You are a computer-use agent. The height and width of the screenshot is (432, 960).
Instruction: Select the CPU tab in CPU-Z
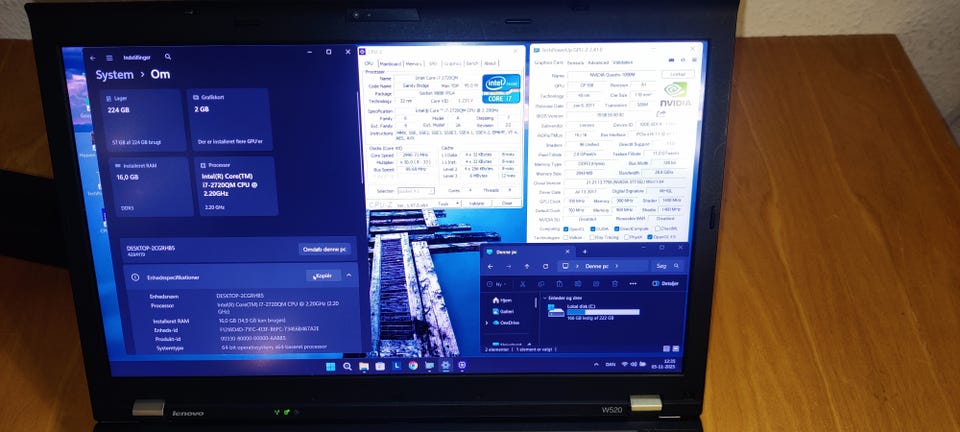coord(369,64)
